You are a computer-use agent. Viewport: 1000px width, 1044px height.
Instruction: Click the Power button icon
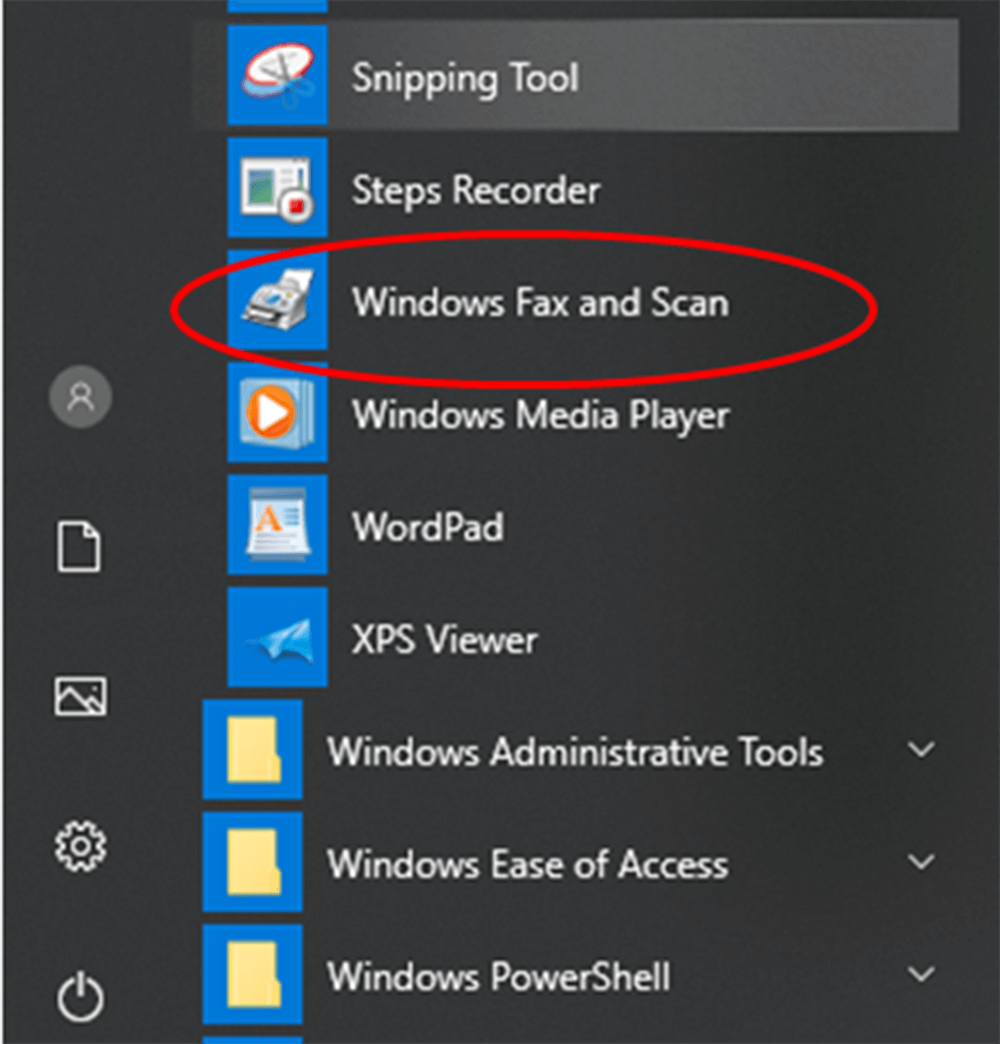pyautogui.click(x=80, y=996)
